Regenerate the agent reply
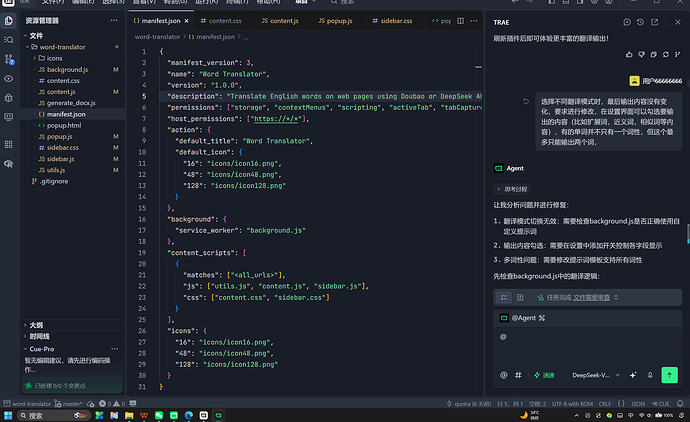This screenshot has width=690, height=422. coord(666,54)
